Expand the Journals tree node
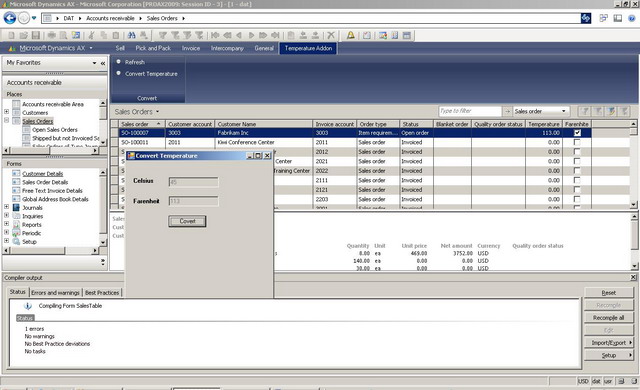 click(7, 207)
